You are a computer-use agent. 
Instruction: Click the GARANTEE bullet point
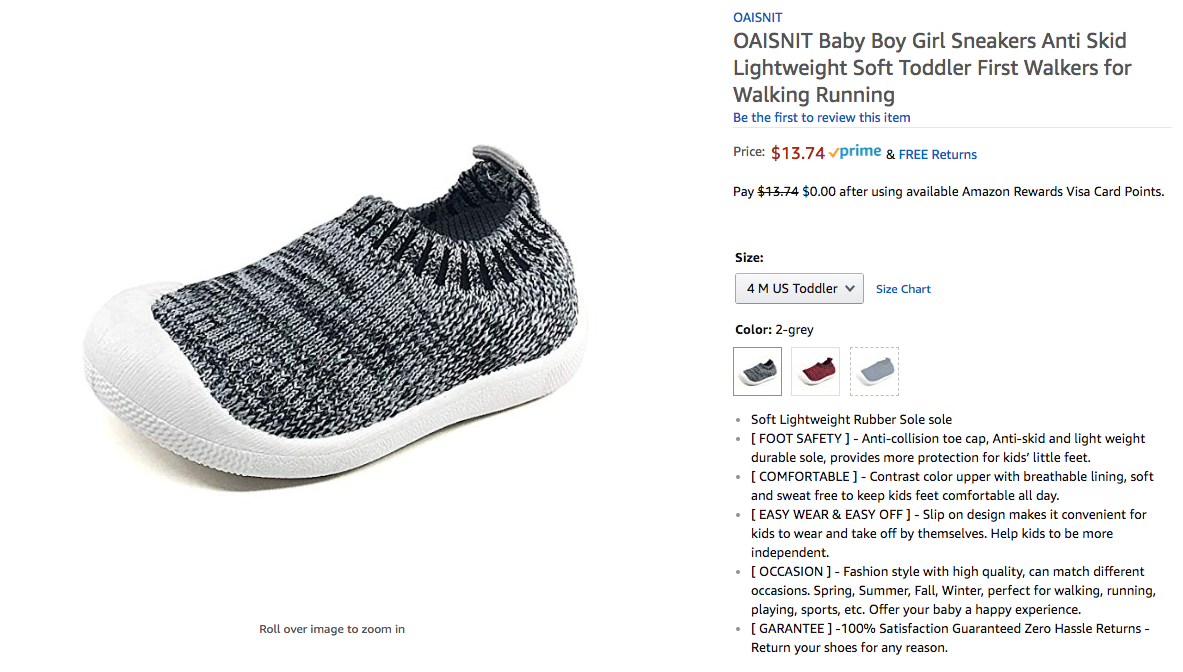point(950,638)
